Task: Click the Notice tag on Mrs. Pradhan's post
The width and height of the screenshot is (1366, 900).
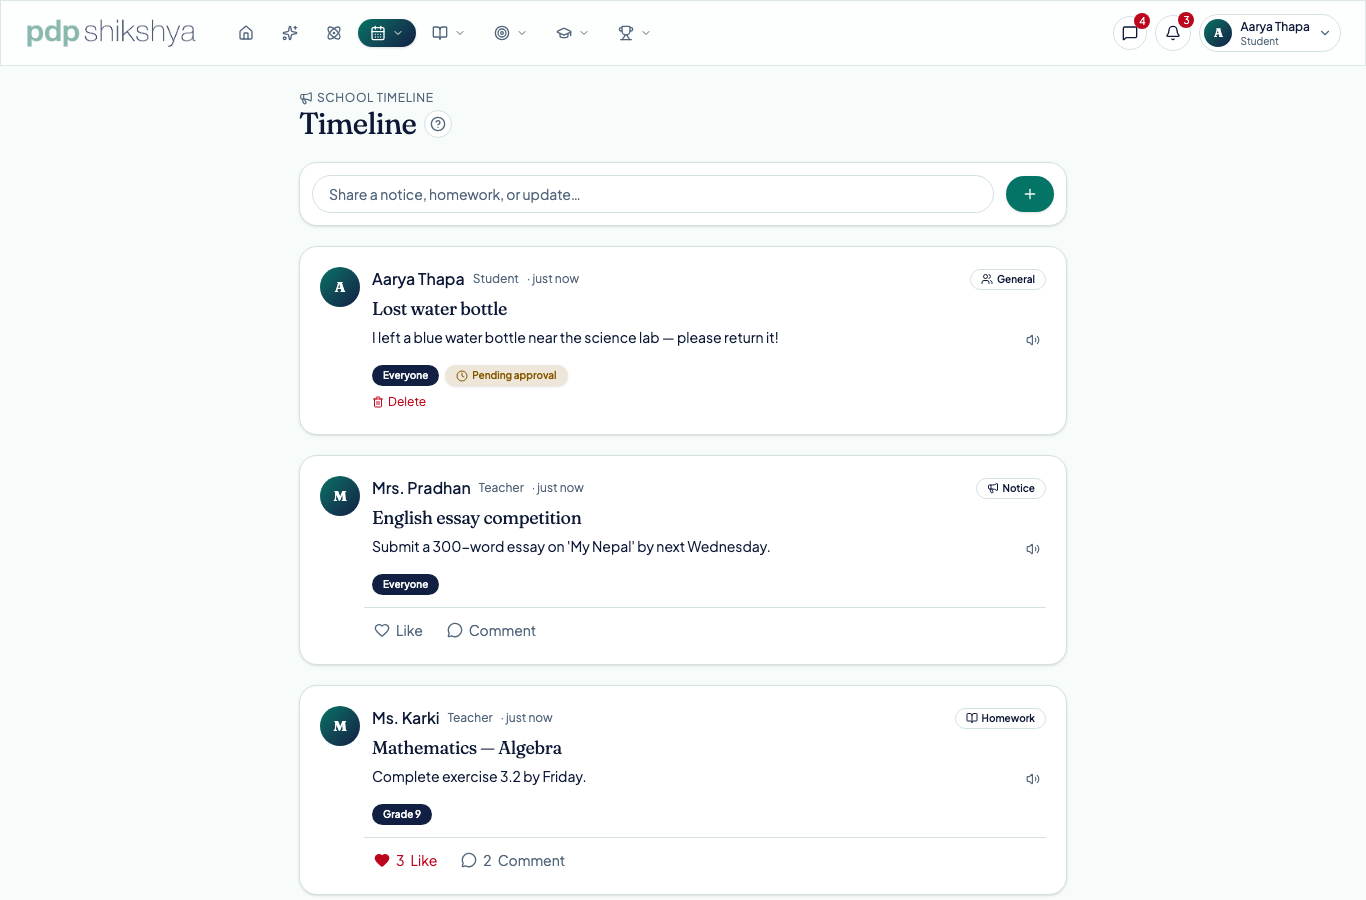Action: click(x=1011, y=488)
